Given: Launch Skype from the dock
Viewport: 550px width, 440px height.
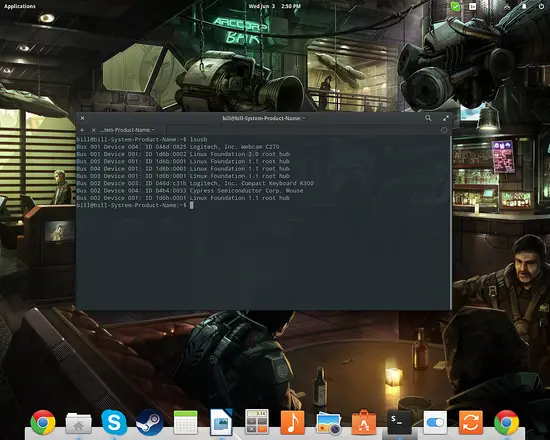Looking at the screenshot, I should 114,422.
